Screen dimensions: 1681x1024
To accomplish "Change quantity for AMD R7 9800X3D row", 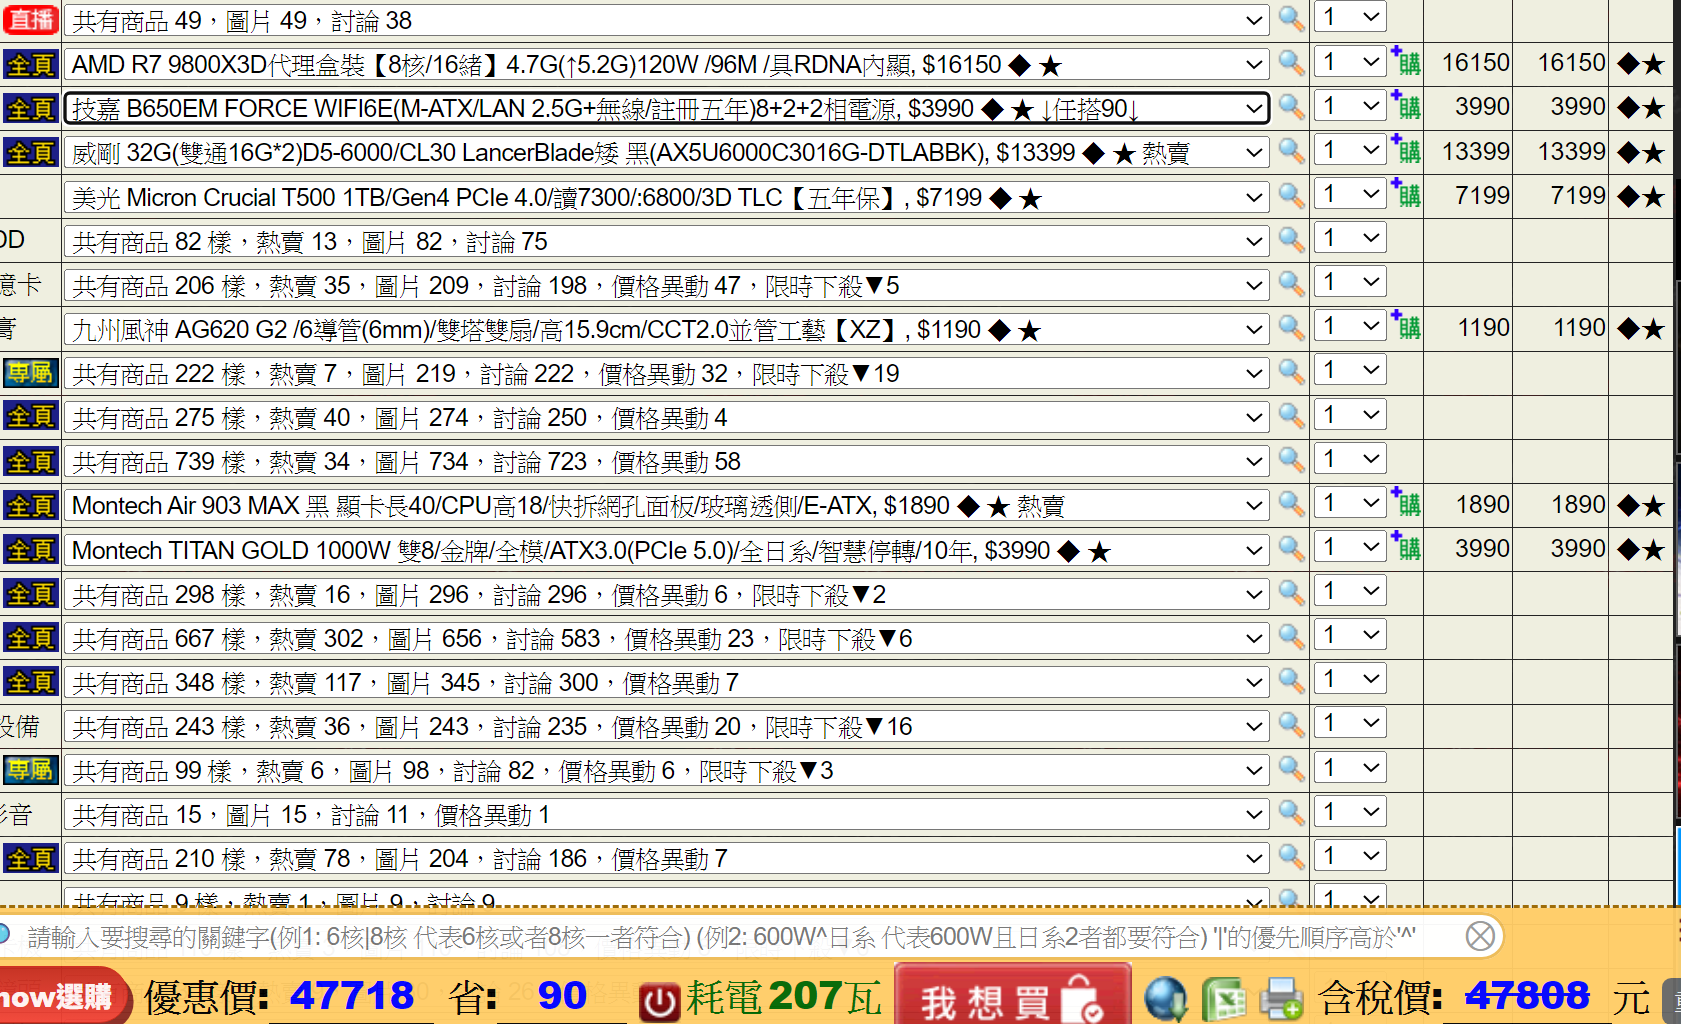I will [x=1350, y=62].
